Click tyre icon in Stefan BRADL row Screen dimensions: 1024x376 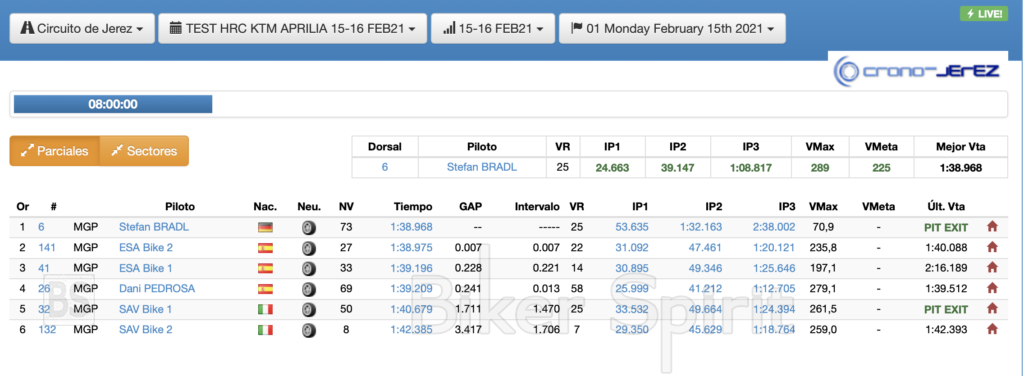(x=309, y=228)
